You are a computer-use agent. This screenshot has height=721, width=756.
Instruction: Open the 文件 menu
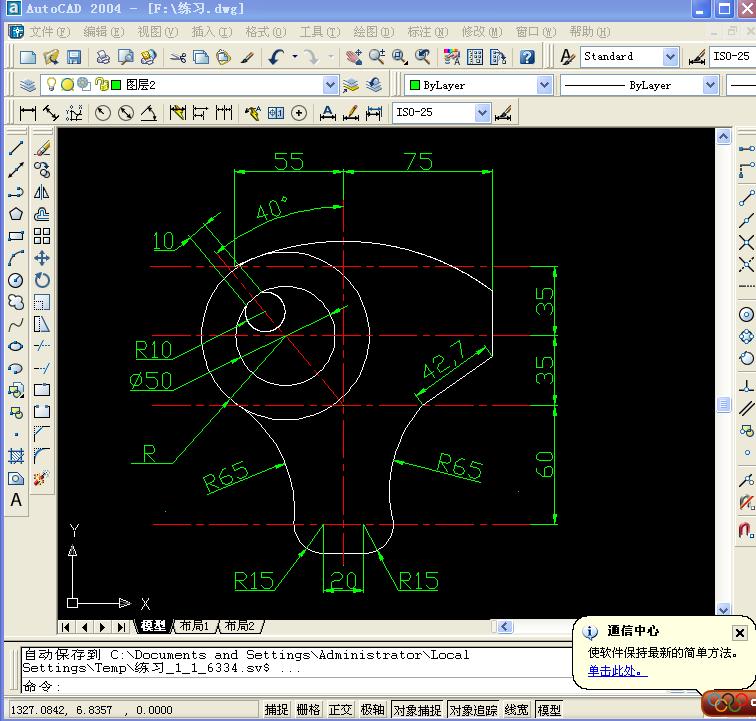[x=50, y=32]
